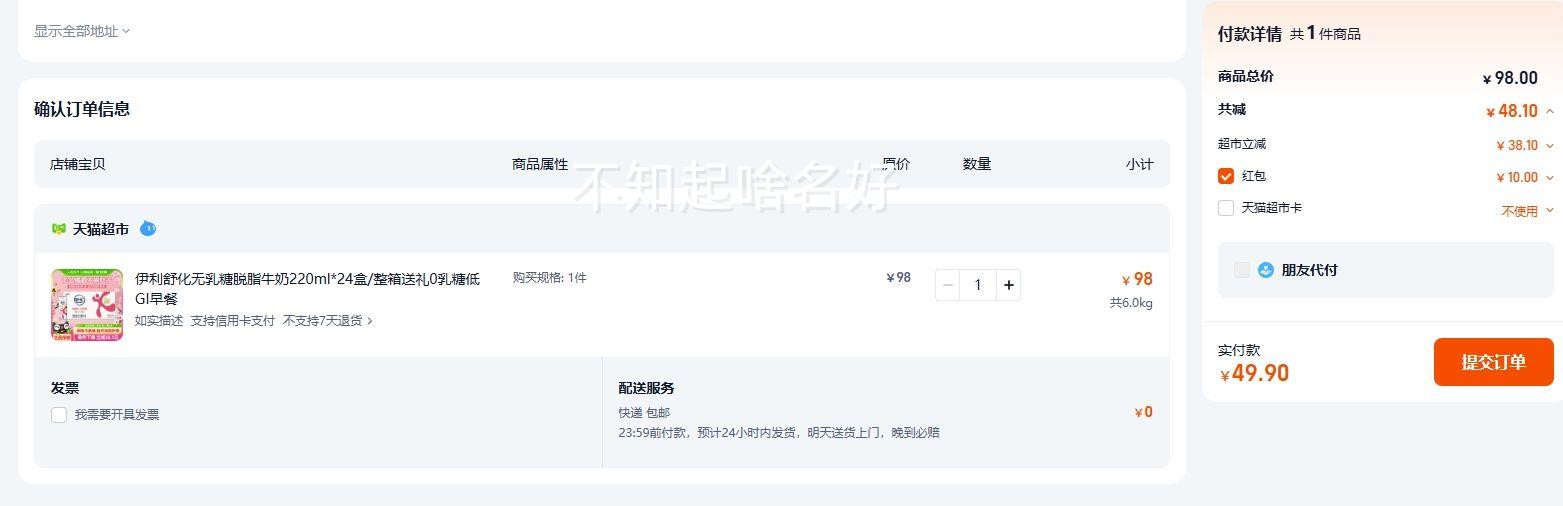The width and height of the screenshot is (1563, 506).
Task: Click the 发票 section label
Action: 65,388
